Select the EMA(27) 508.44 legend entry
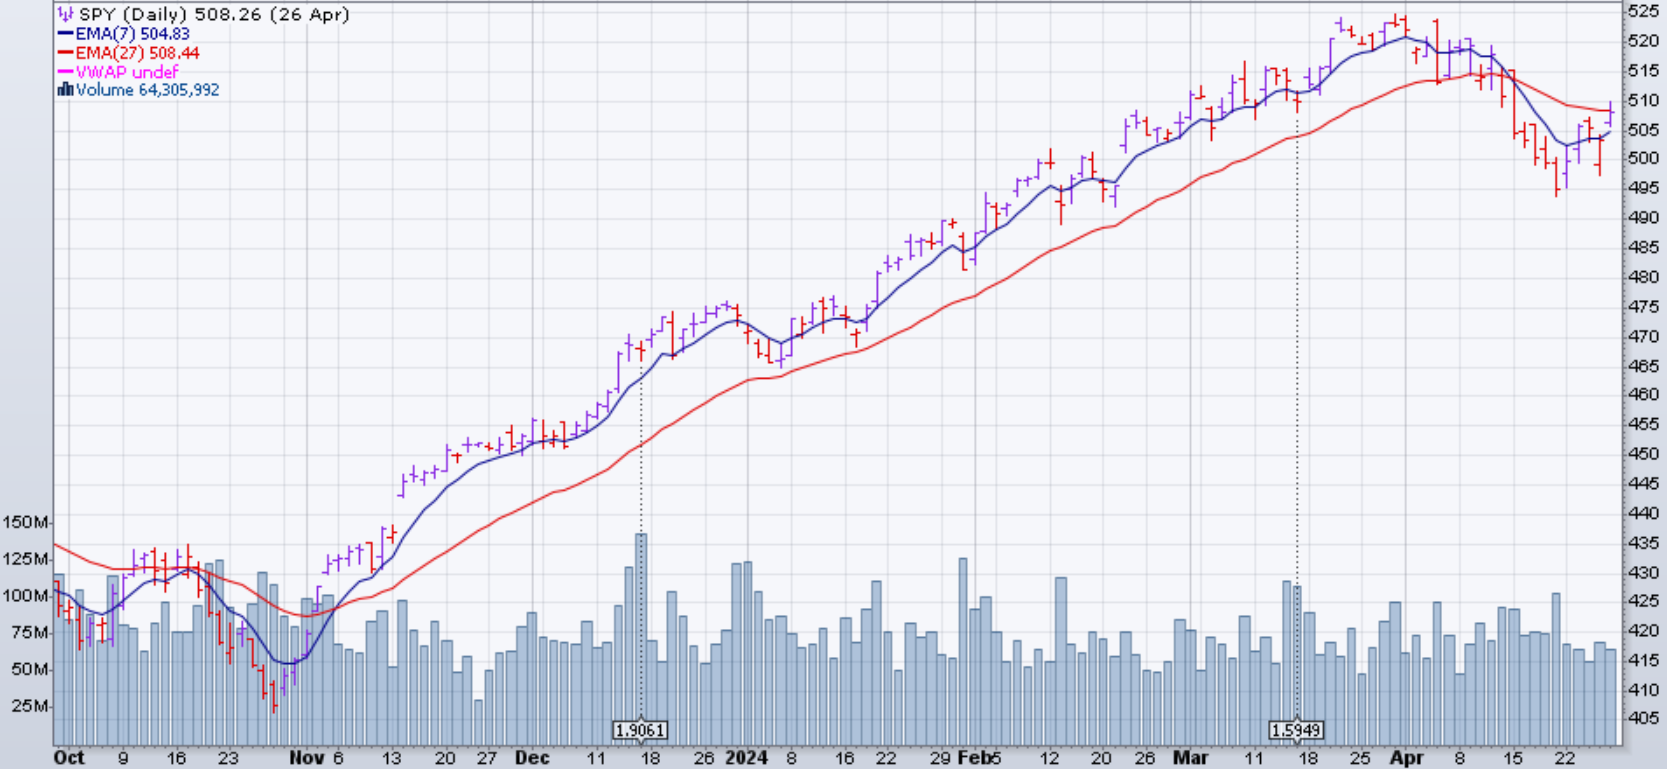 tap(137, 53)
